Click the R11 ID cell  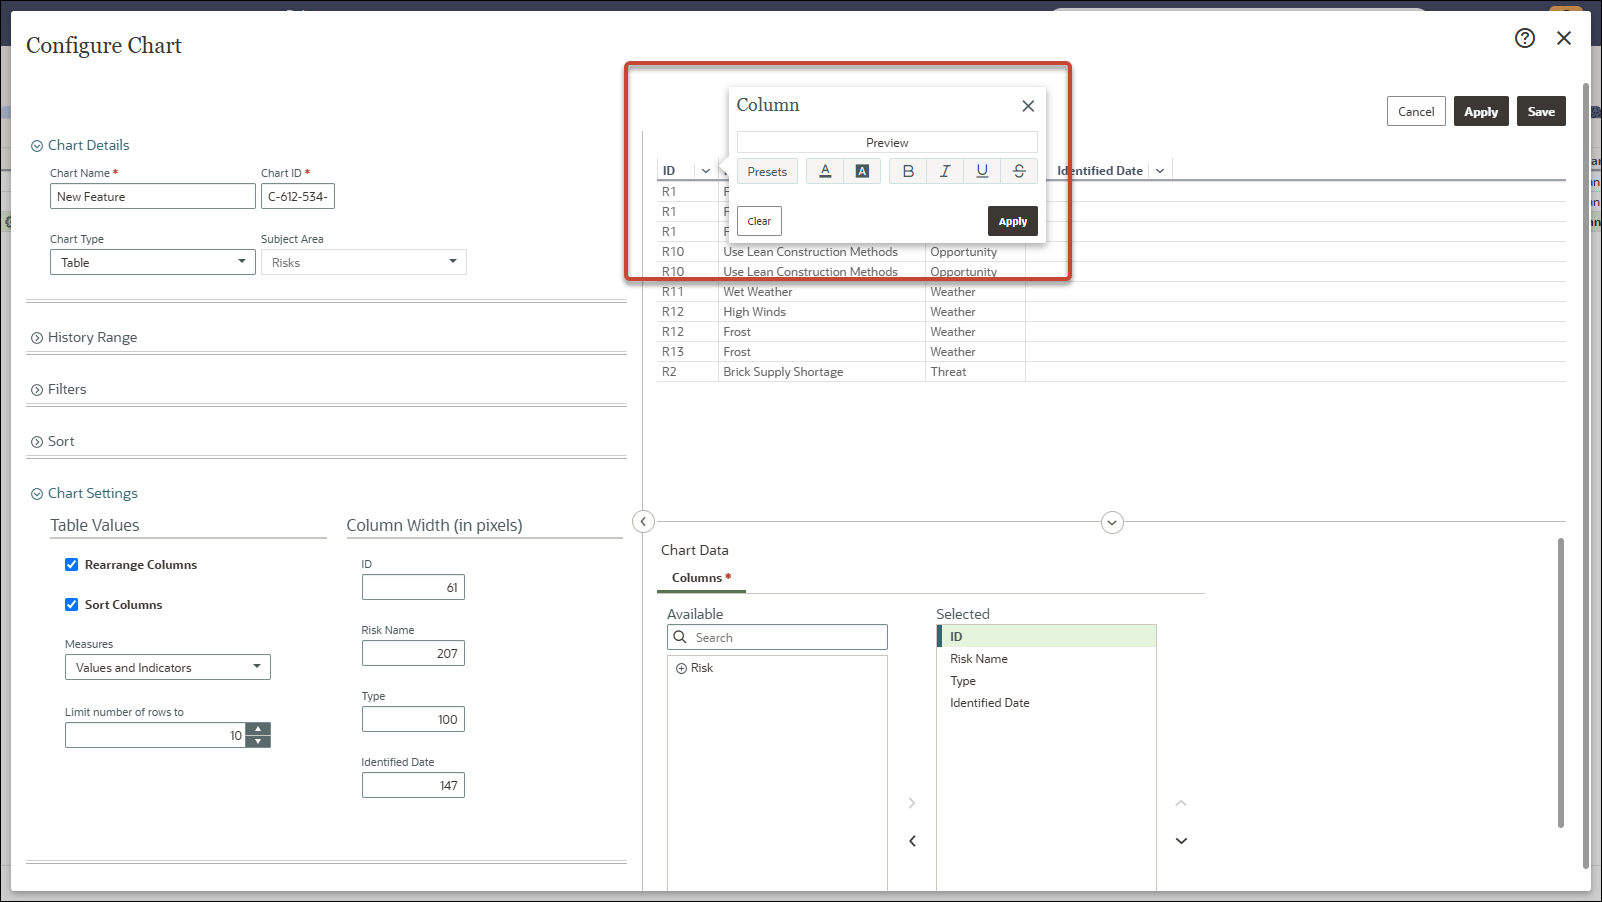tap(687, 292)
